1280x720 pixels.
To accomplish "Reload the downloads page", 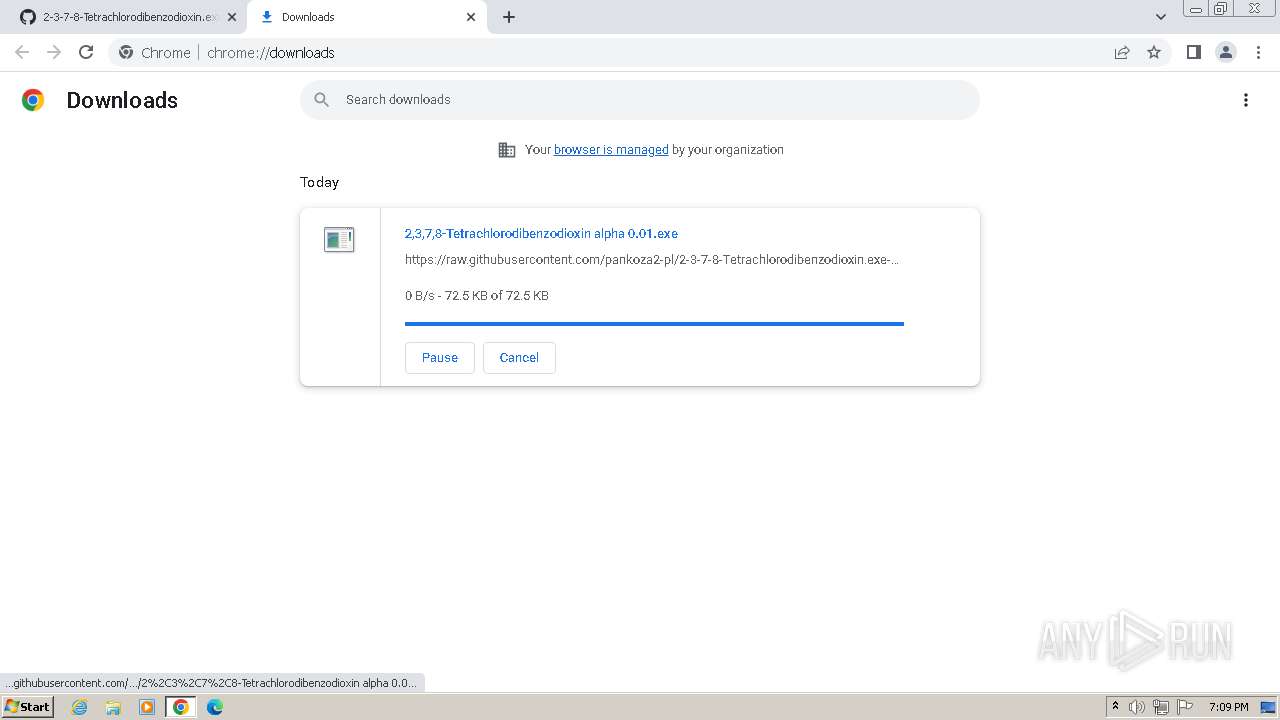I will coord(86,52).
